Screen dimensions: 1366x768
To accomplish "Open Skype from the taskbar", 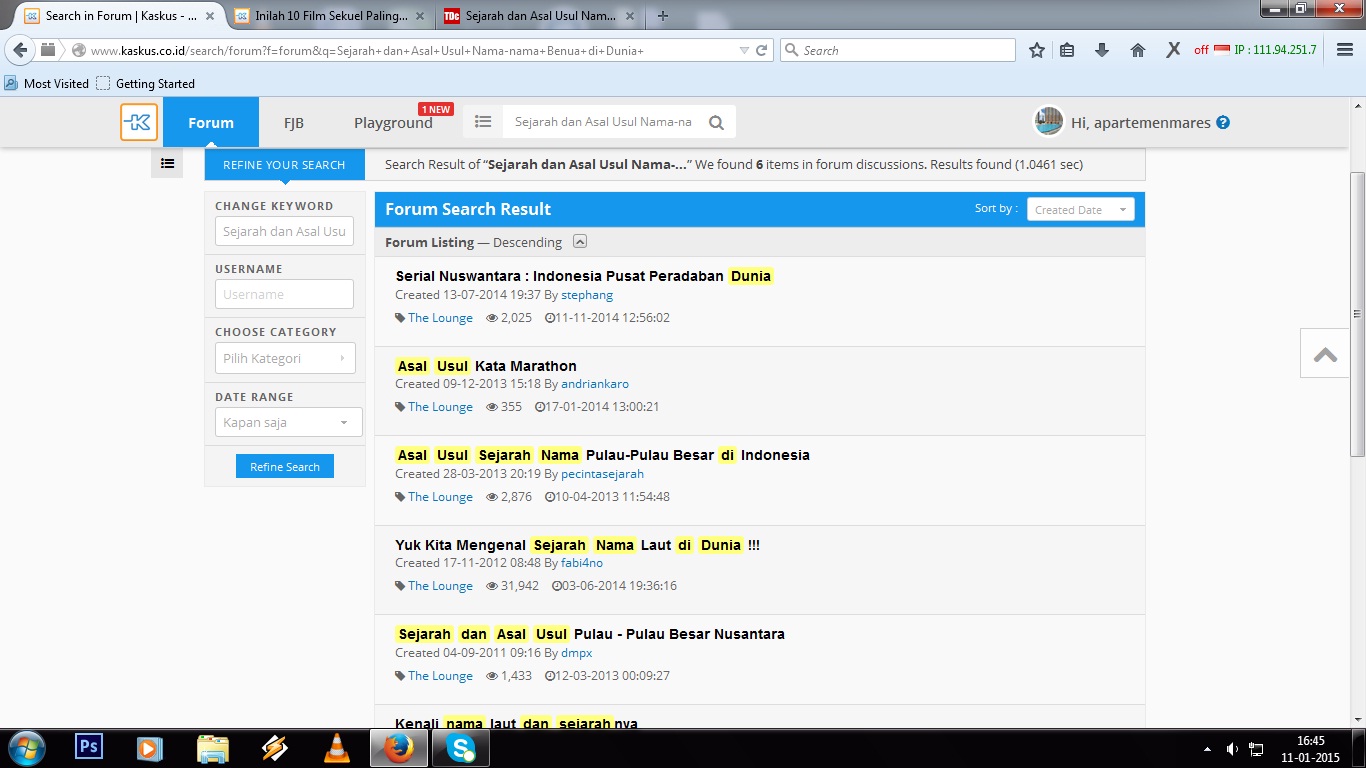I will coord(462,748).
